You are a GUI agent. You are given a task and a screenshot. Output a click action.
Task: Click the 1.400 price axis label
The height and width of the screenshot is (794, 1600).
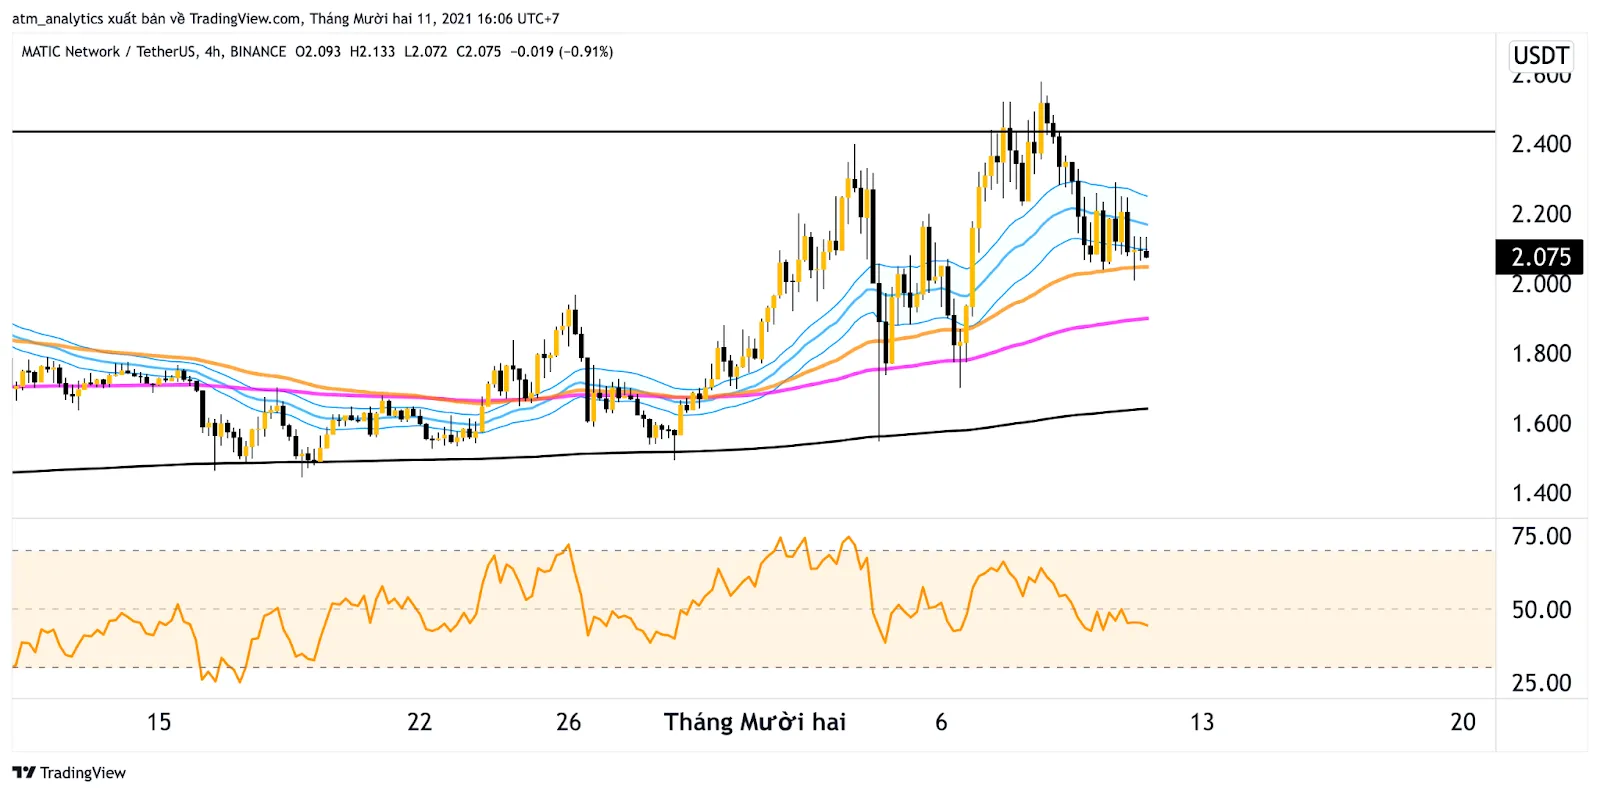pos(1541,493)
